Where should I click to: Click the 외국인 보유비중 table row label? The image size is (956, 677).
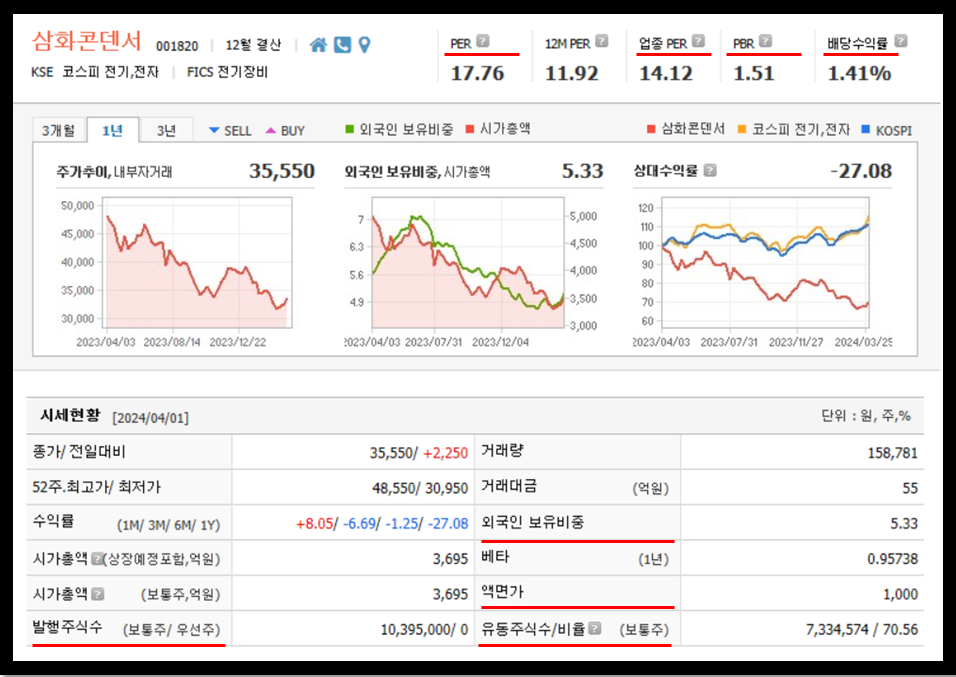coord(532,521)
